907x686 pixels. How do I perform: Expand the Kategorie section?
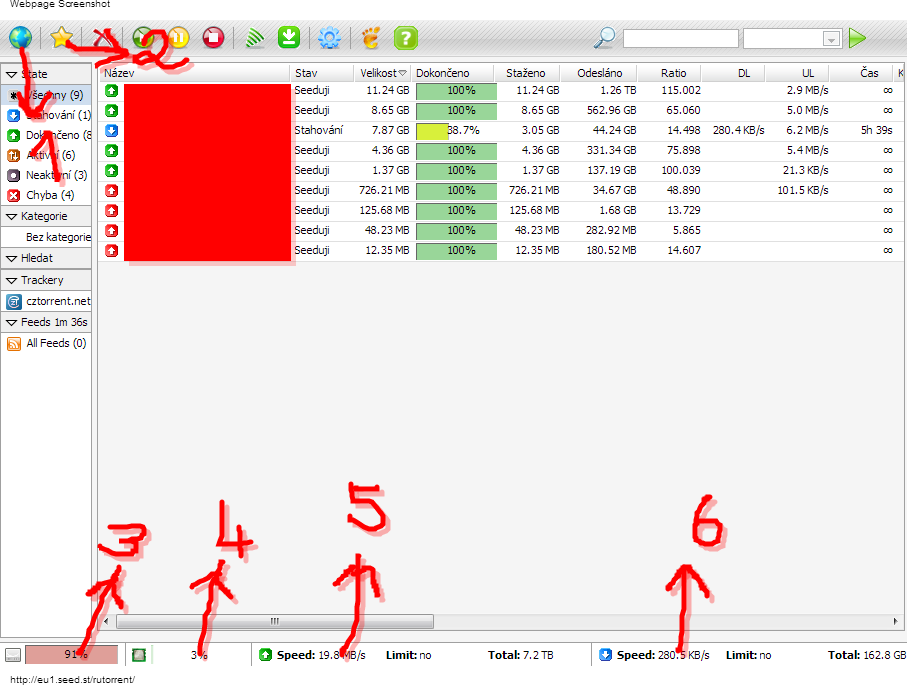coord(12,216)
